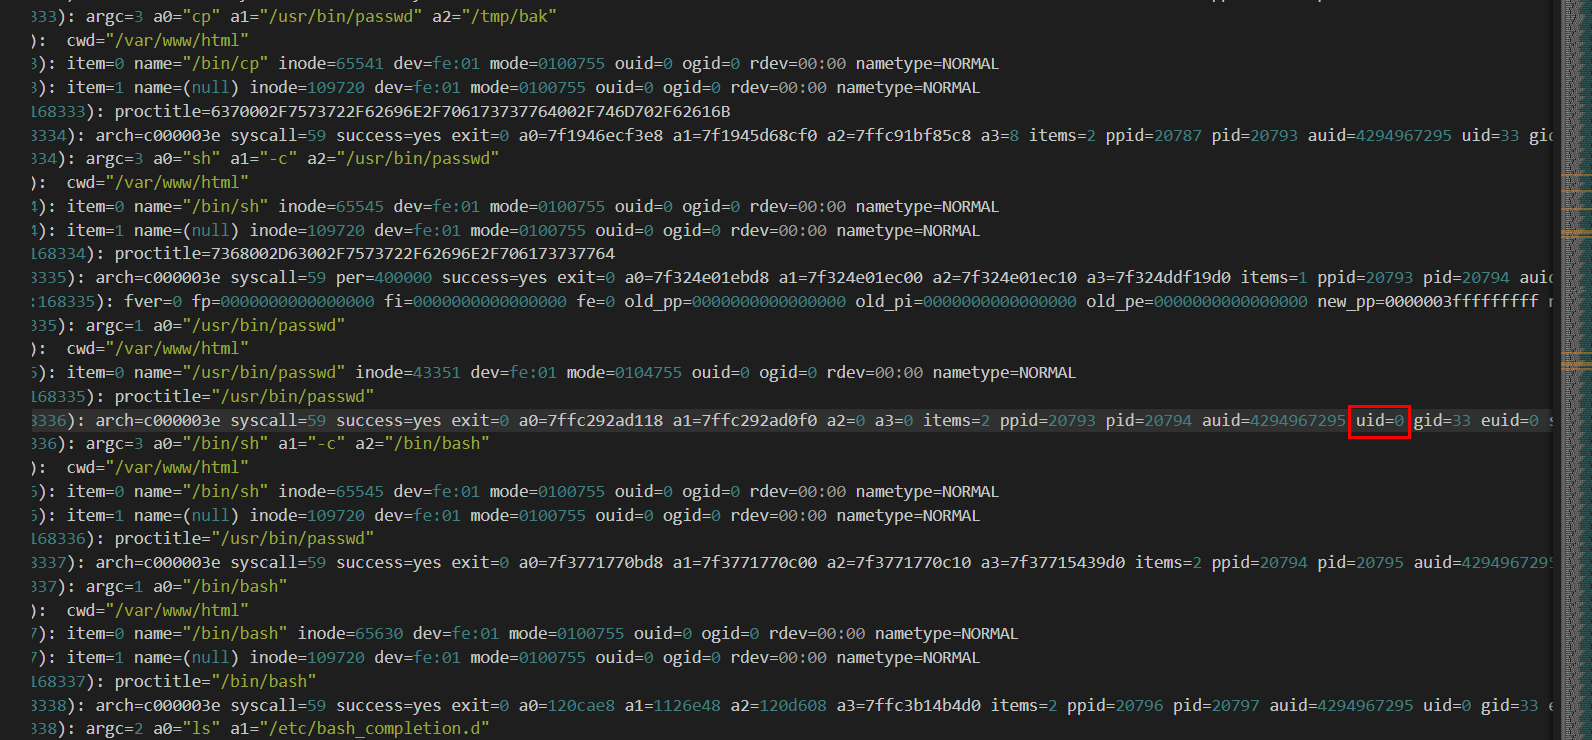
Task: Click the a2="/bin/bash" argument
Action: [422, 443]
